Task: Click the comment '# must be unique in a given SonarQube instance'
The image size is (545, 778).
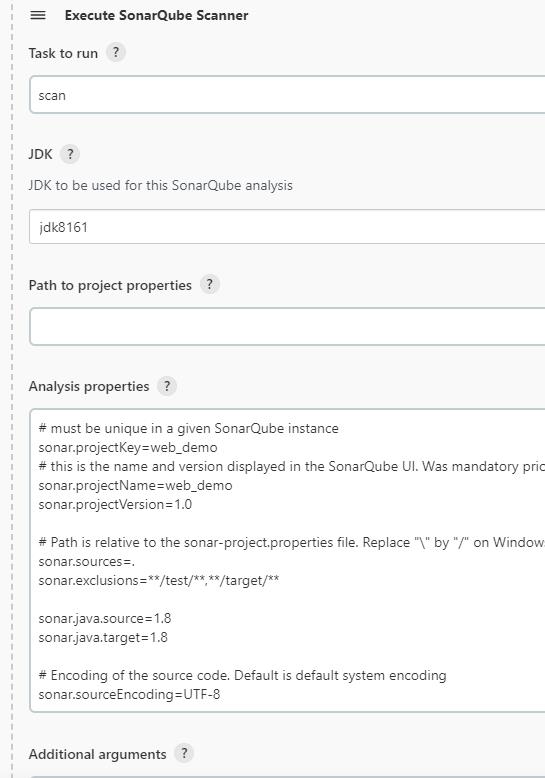Action: 189,428
